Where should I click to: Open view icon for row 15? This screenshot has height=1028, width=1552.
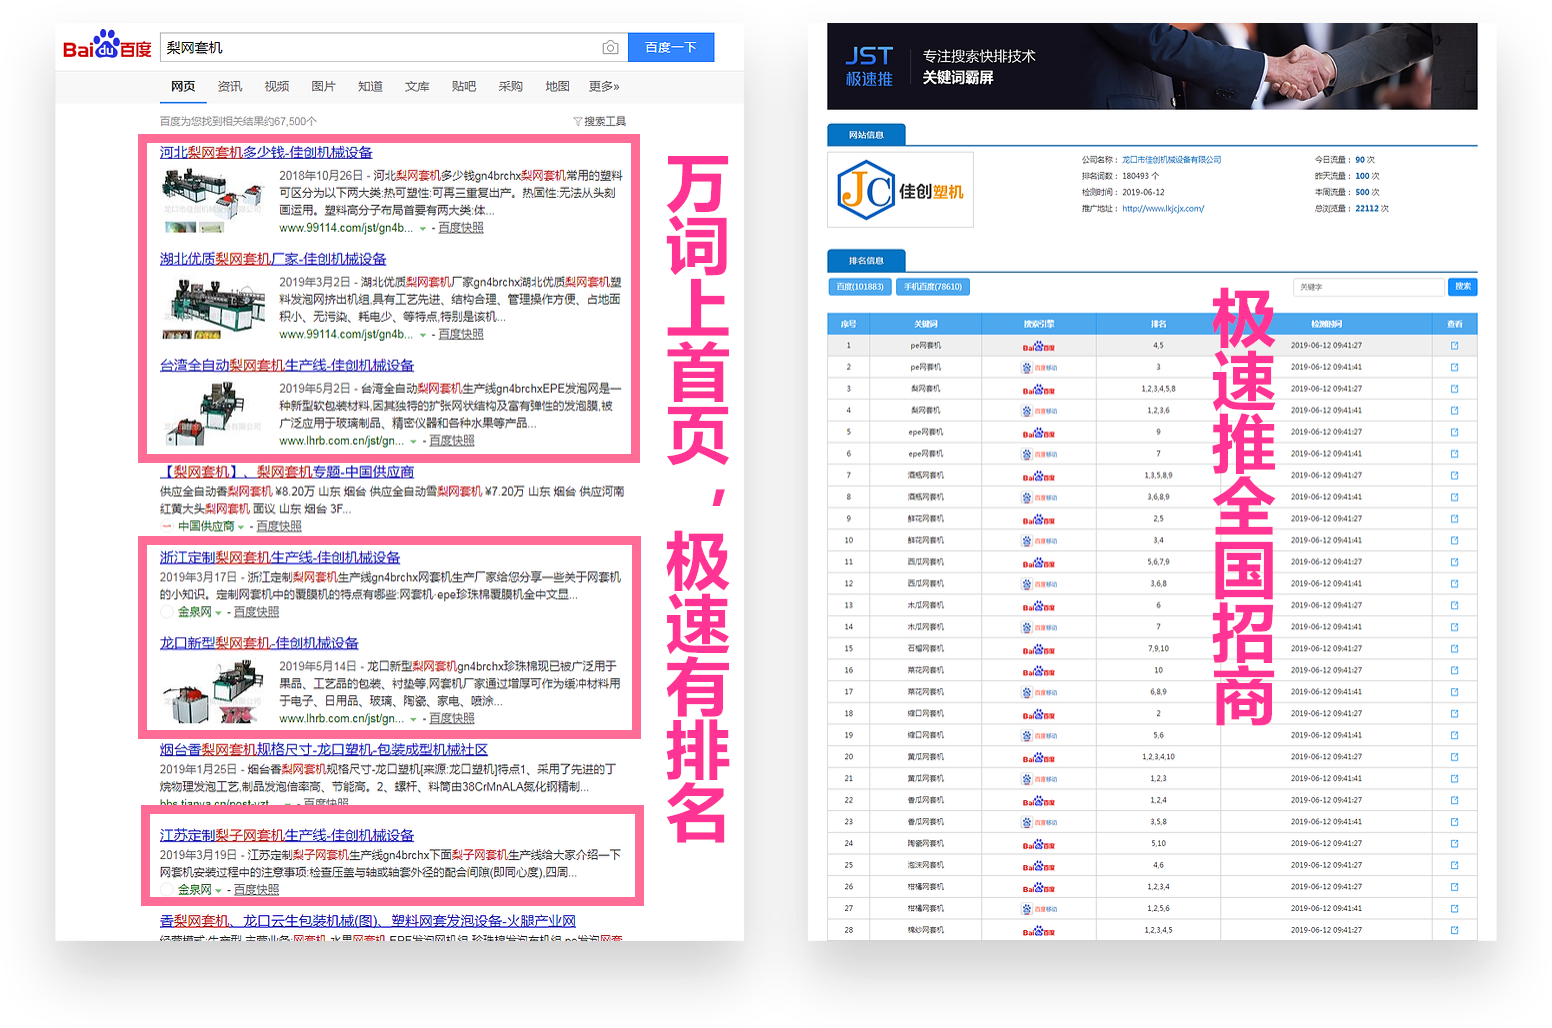point(1454,649)
